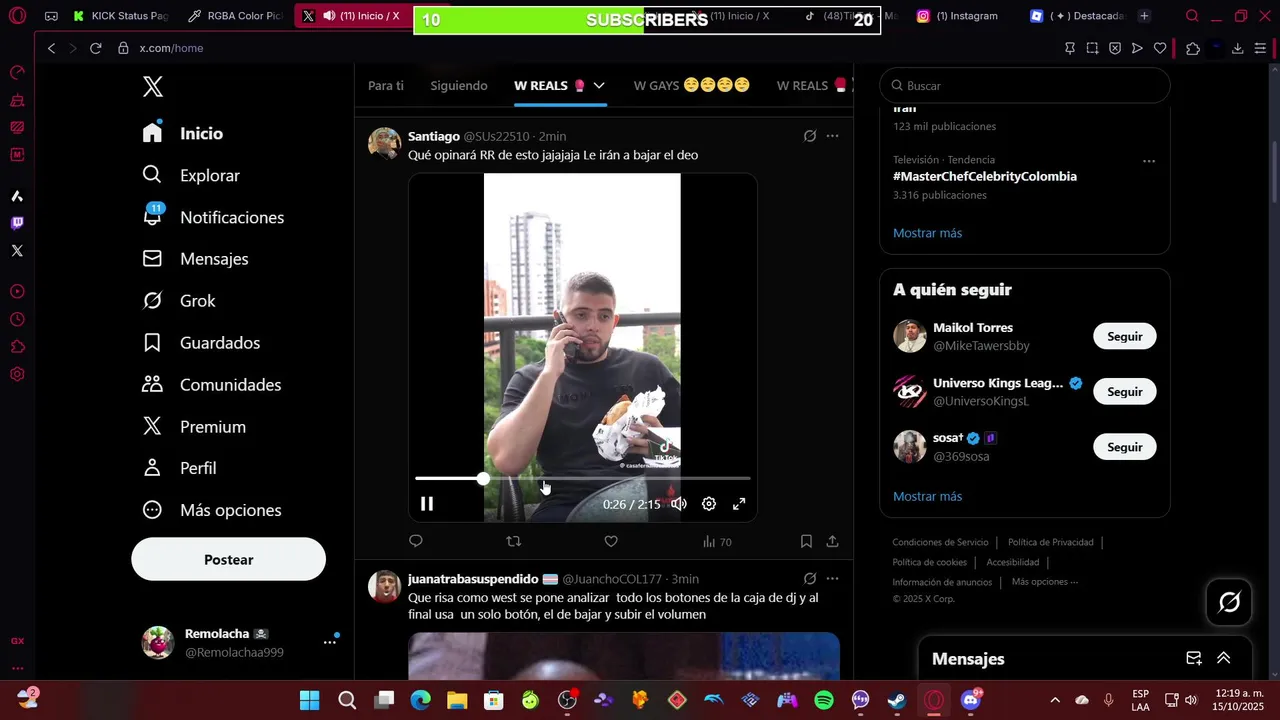Open Steam from the taskbar

897,700
